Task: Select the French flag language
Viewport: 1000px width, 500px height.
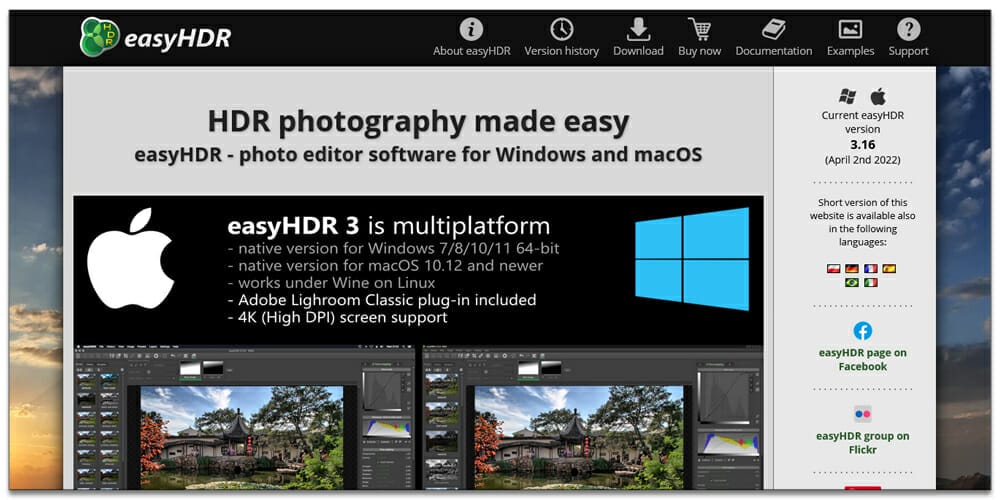Action: point(871,268)
